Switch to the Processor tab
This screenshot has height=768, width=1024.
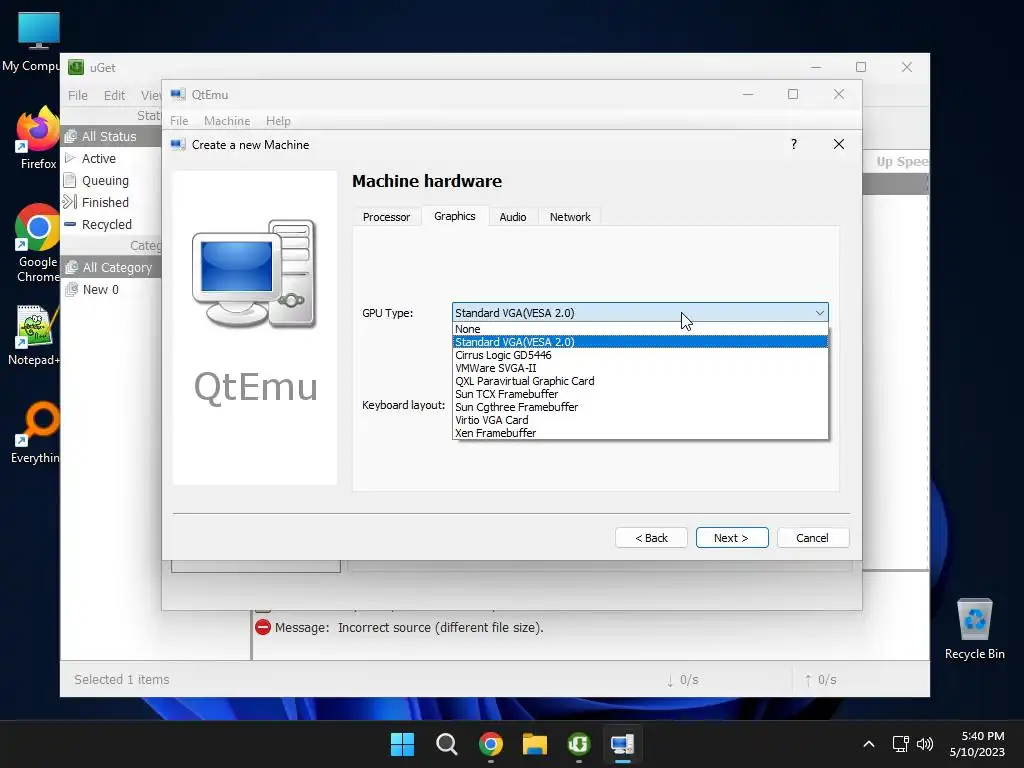[x=386, y=217]
